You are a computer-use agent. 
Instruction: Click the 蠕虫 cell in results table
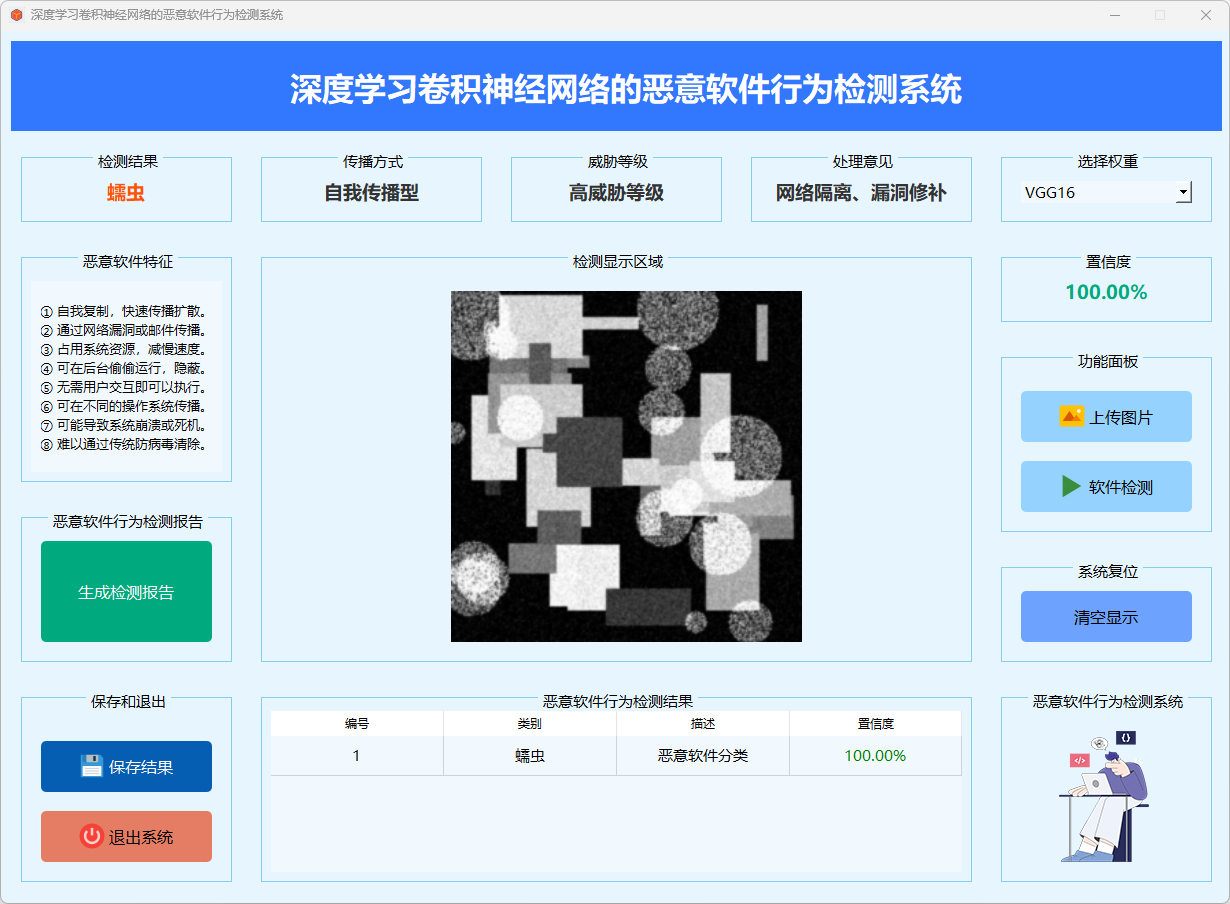point(530,756)
